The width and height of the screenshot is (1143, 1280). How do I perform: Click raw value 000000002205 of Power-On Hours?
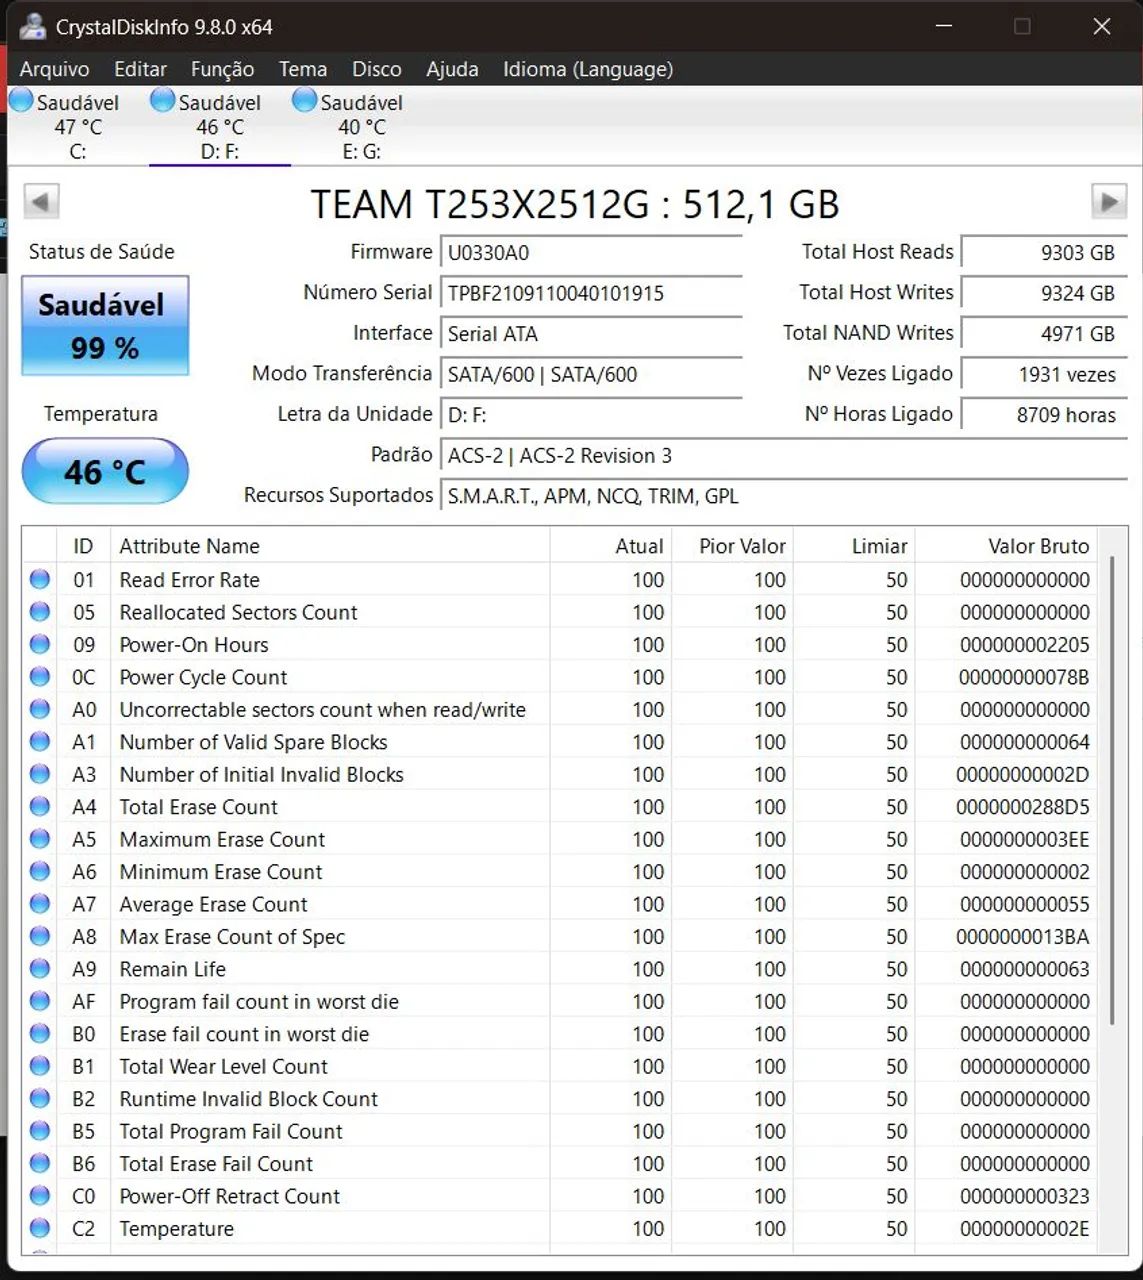pos(1025,644)
